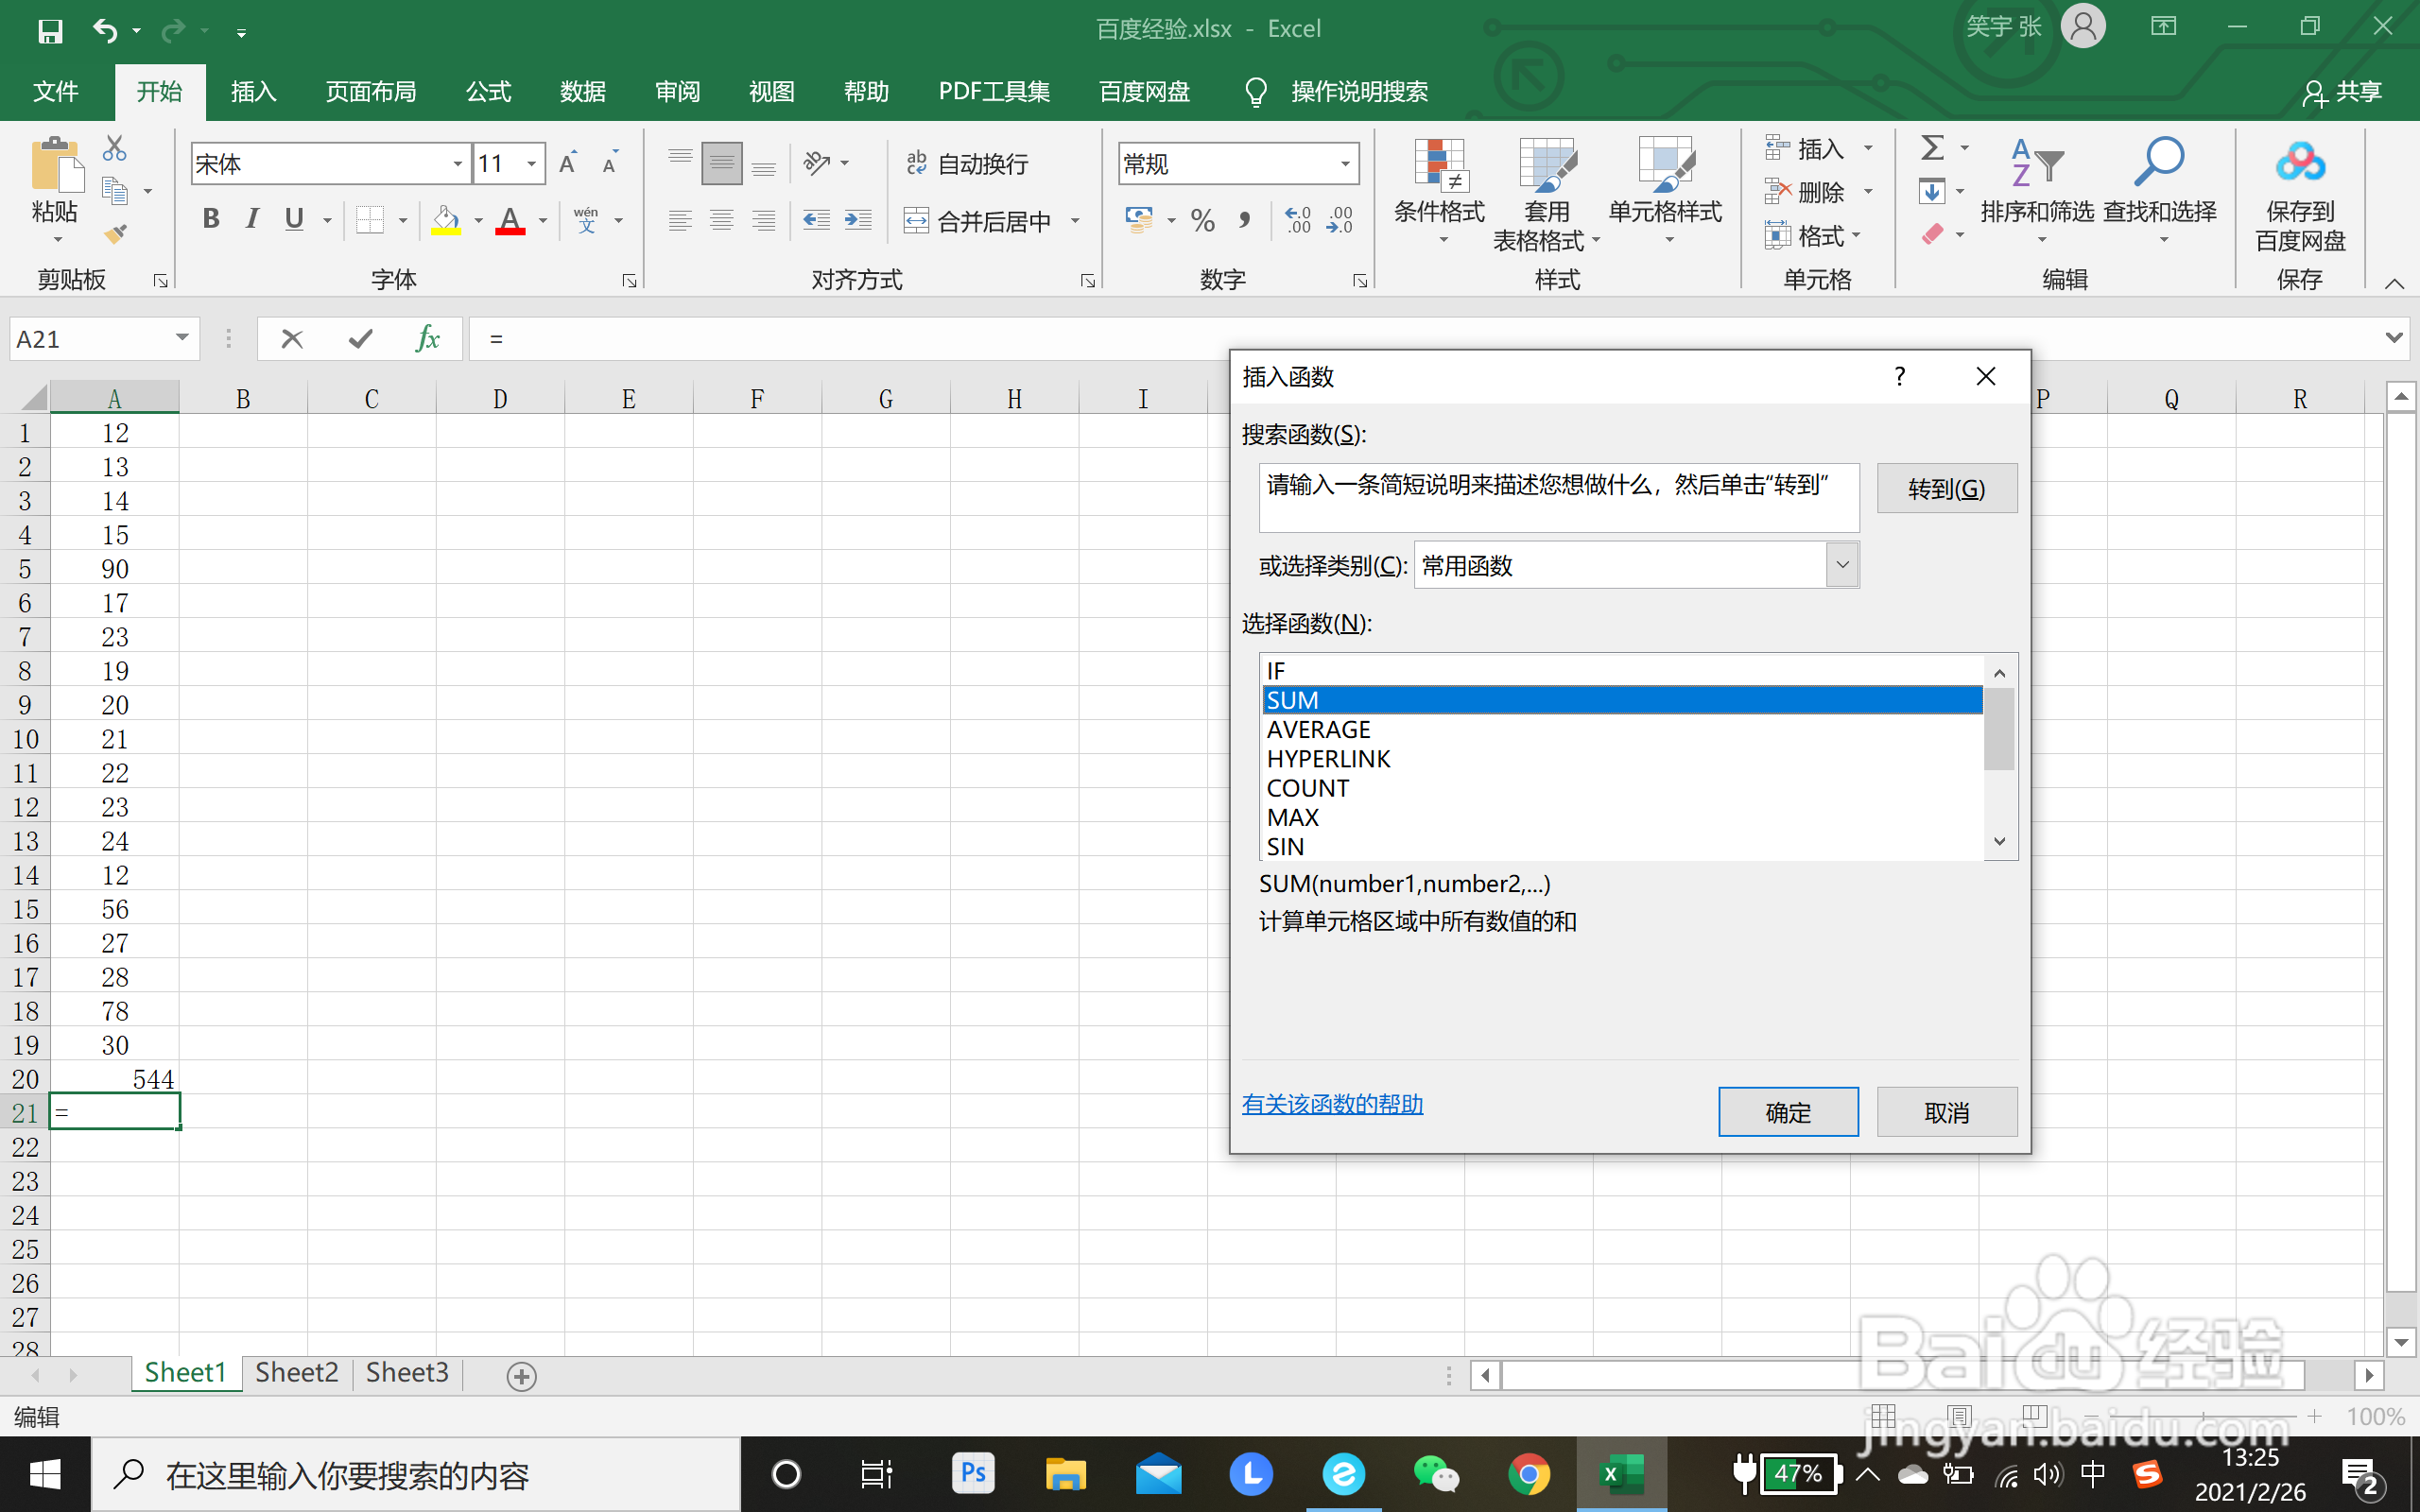2420x1512 pixels.
Task: Click the 确定 button in the dialog
Action: [1787, 1111]
